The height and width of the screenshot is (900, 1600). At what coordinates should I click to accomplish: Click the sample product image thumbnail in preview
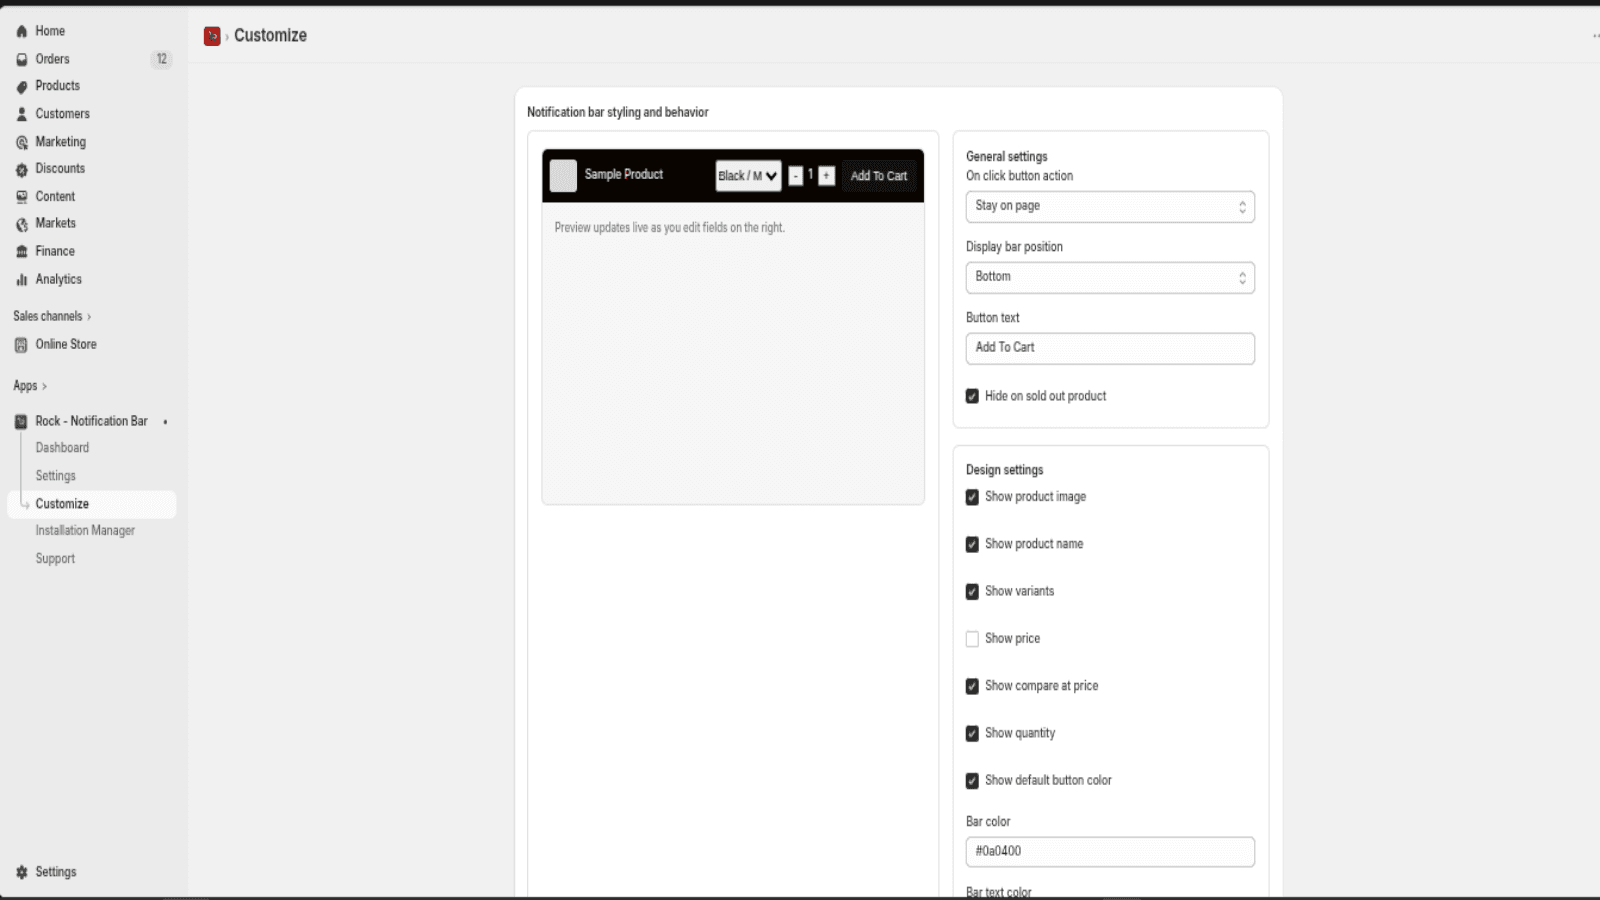coord(564,176)
